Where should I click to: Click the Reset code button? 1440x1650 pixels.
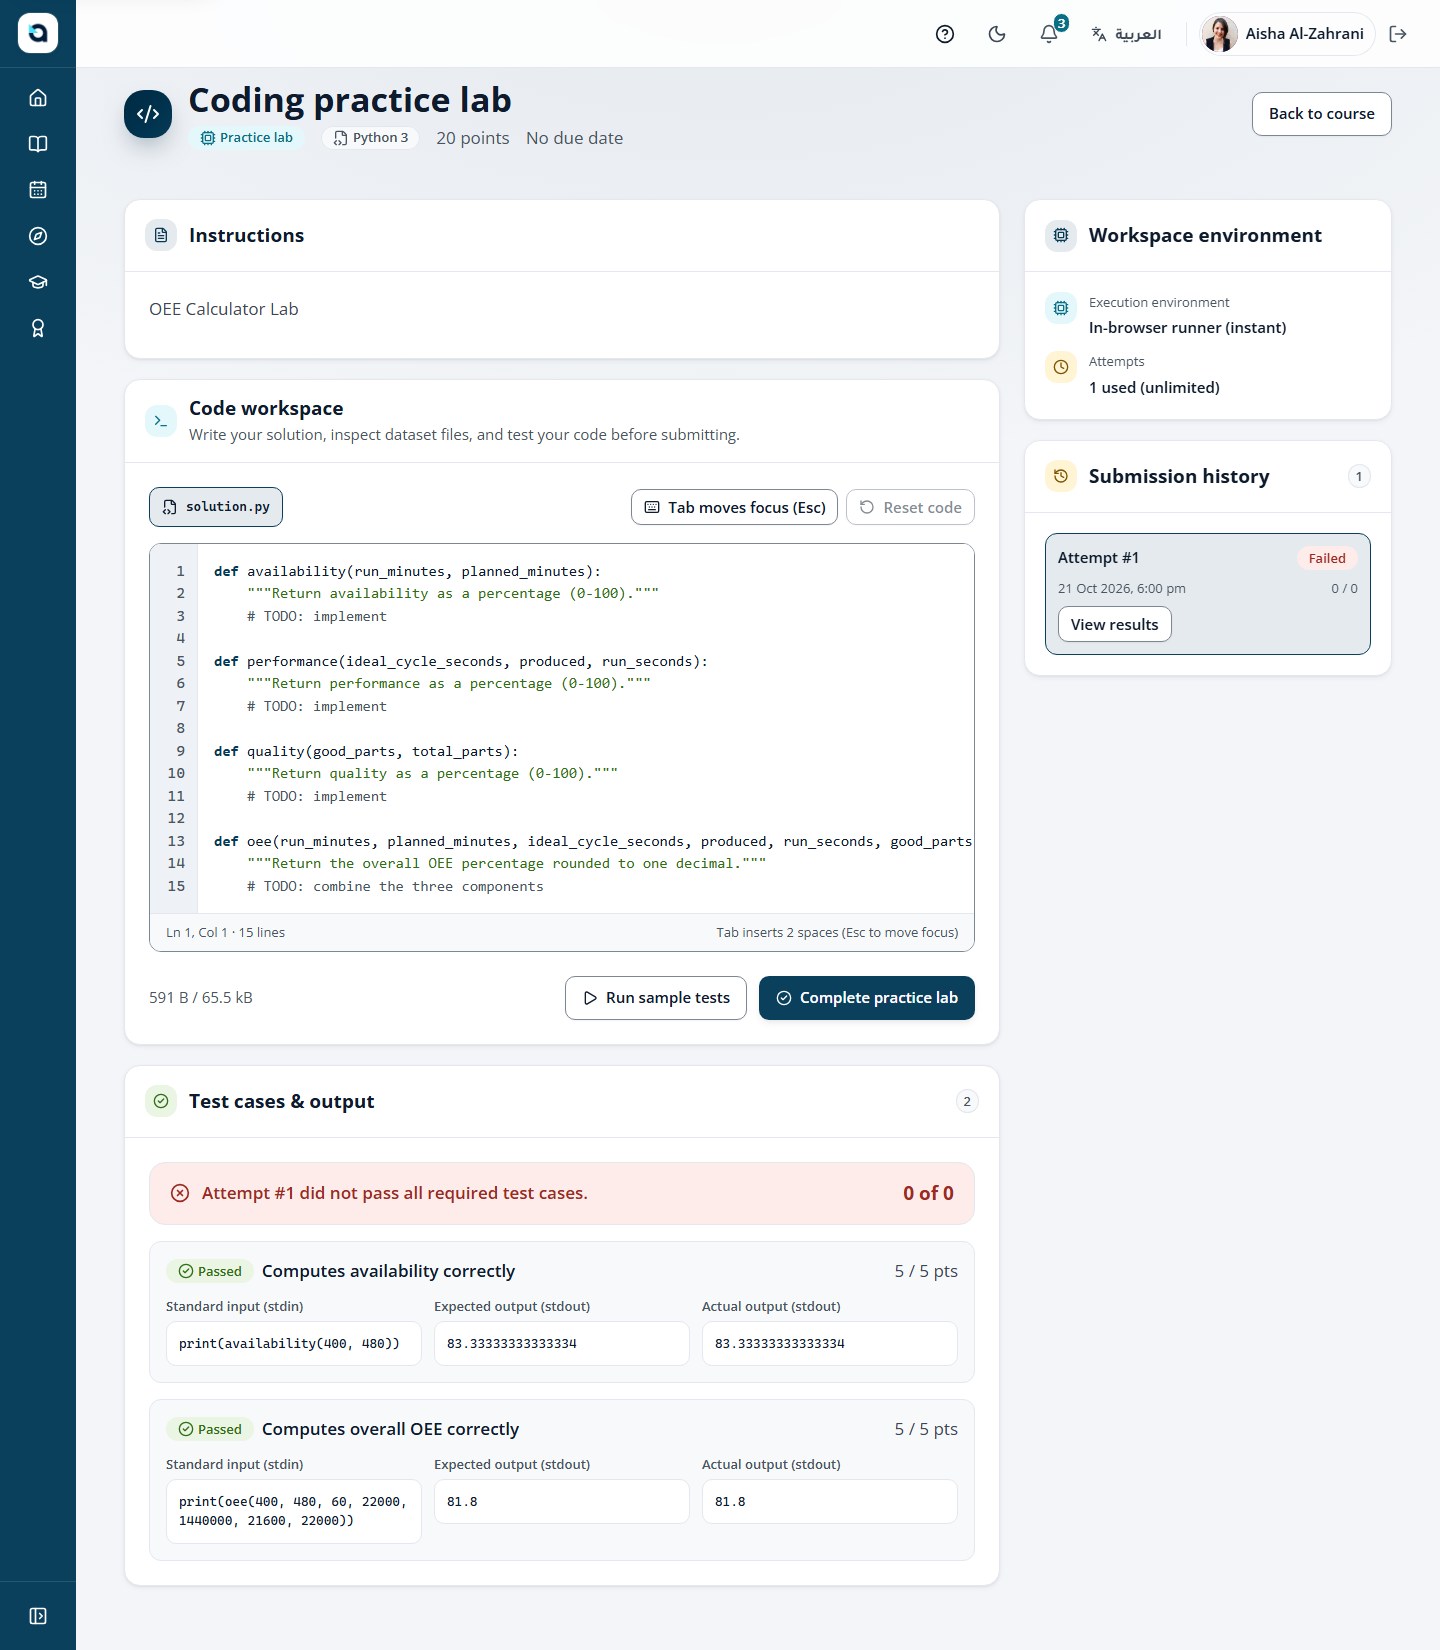pos(910,507)
